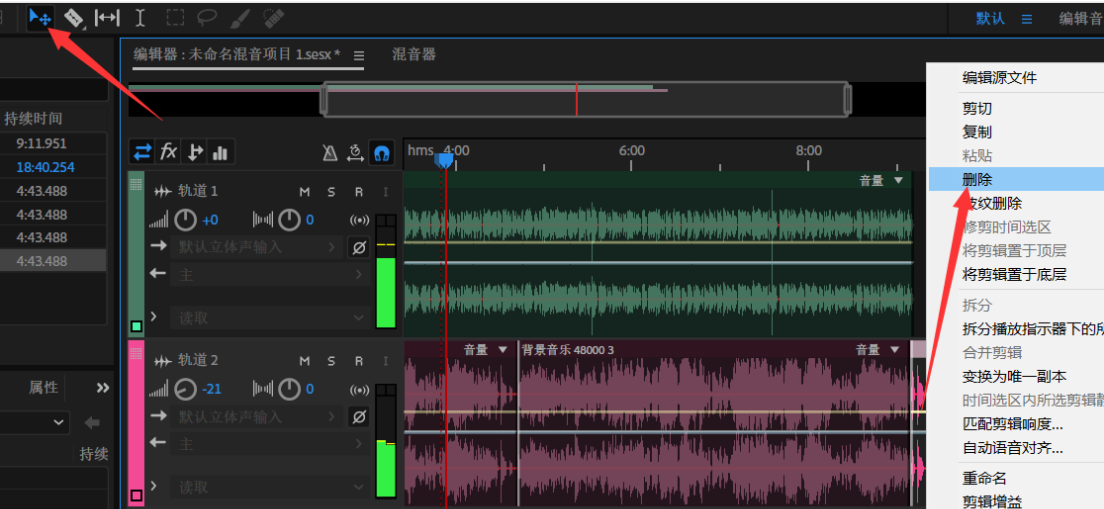Select the Move tool in the toolbar

click(x=40, y=17)
